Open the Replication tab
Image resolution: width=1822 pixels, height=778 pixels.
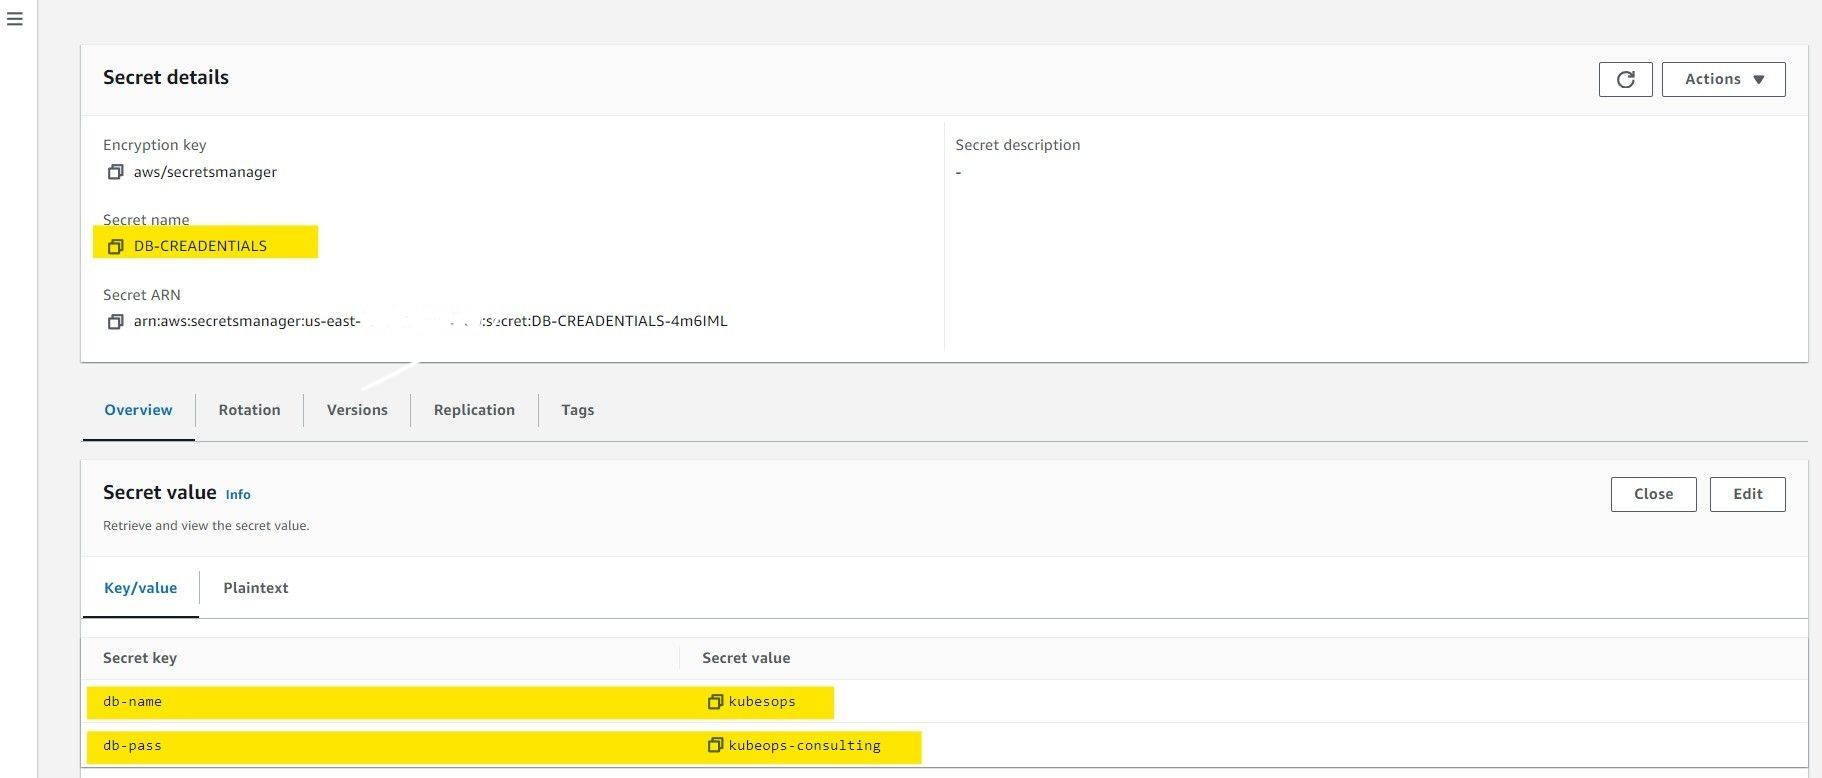[x=474, y=410]
